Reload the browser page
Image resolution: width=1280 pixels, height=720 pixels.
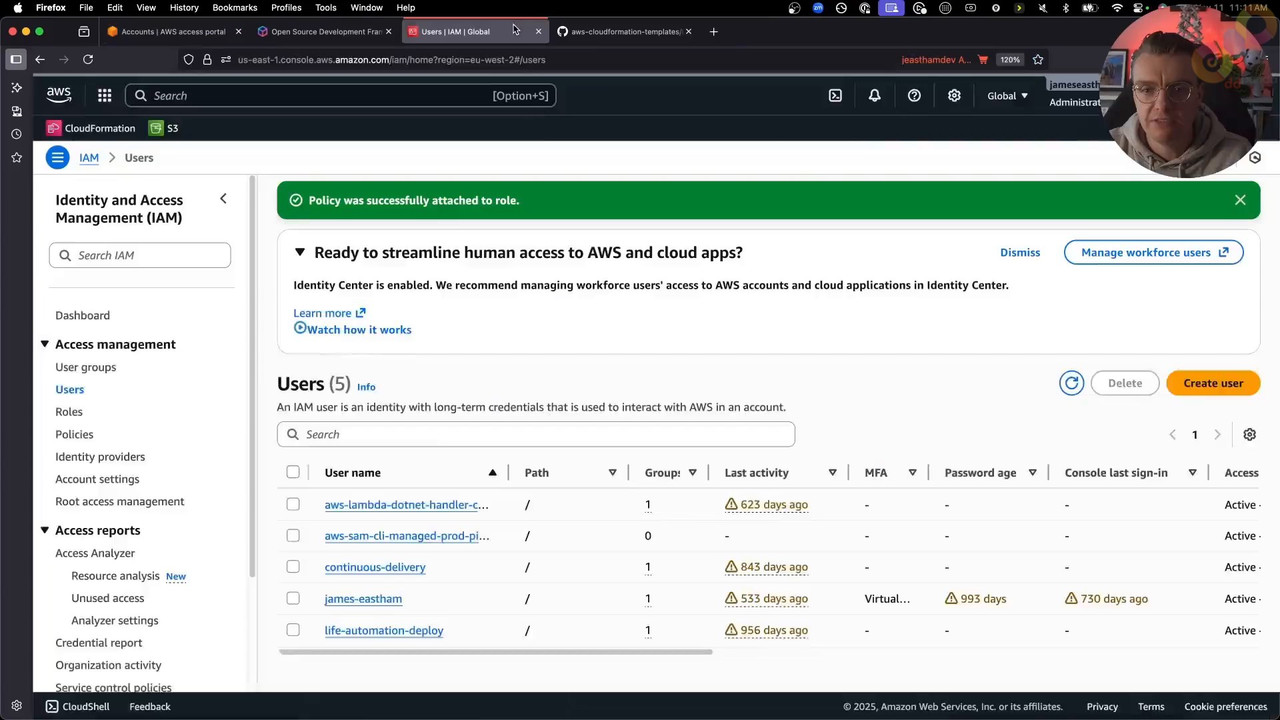tap(88, 59)
